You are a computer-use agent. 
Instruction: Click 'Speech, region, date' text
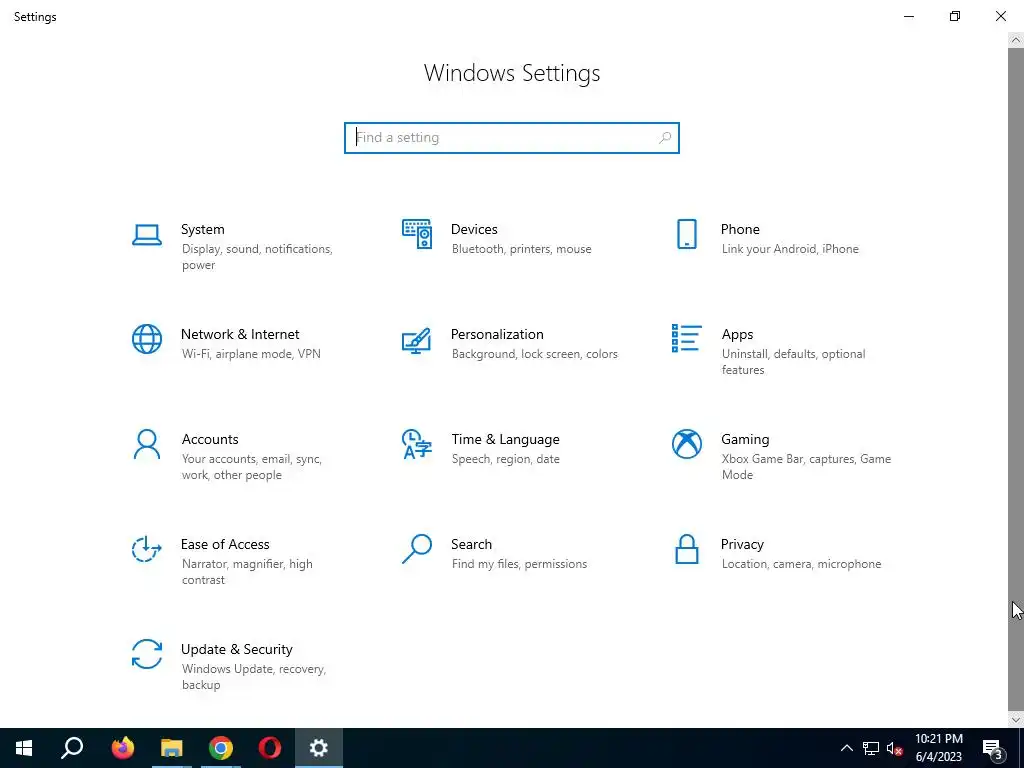(505, 459)
